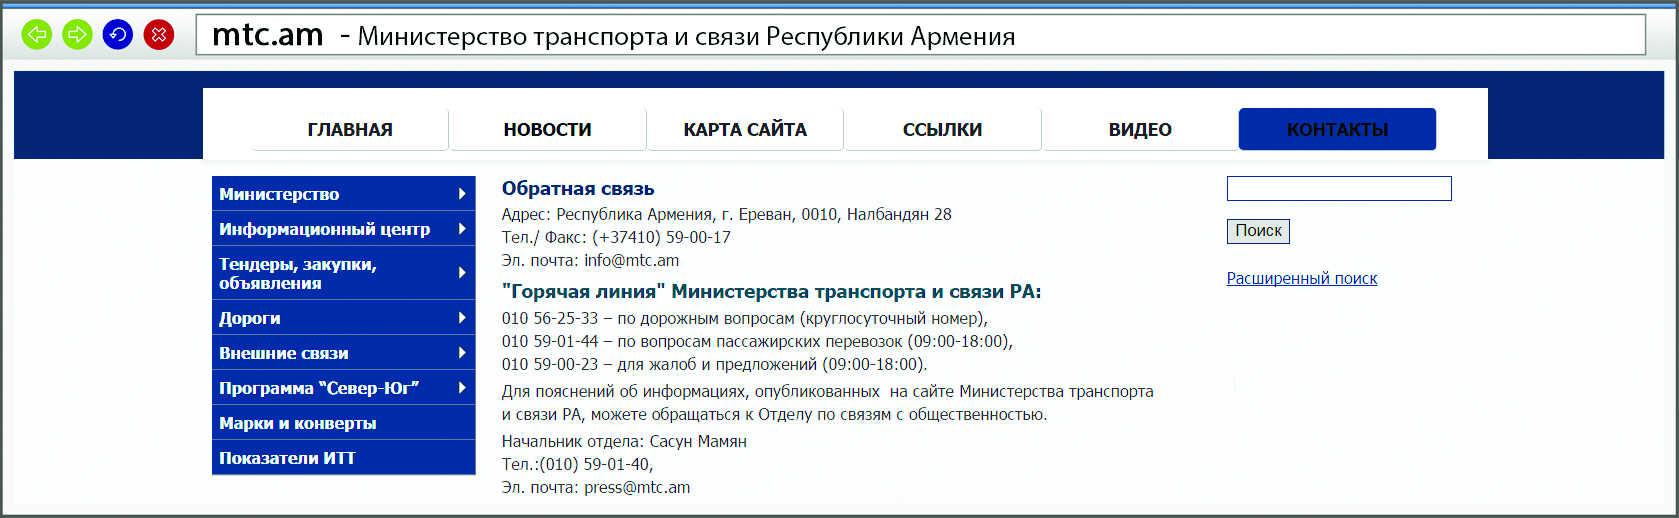Click the site search input field
1679x518 pixels.
(1339, 188)
